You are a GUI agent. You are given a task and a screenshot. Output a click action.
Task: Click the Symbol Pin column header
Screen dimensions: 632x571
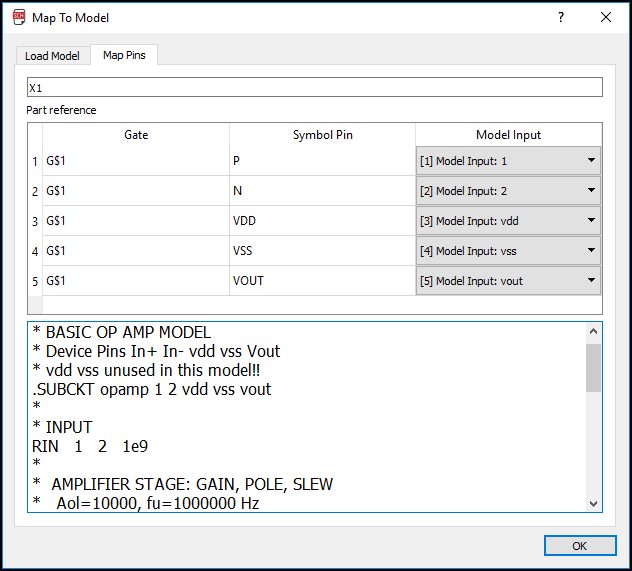322,135
